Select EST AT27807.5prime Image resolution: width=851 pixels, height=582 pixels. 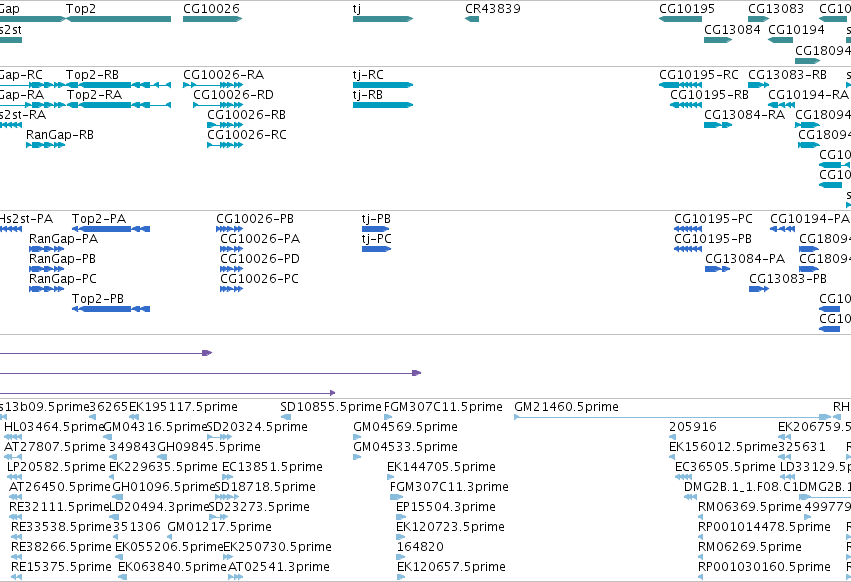(55, 447)
